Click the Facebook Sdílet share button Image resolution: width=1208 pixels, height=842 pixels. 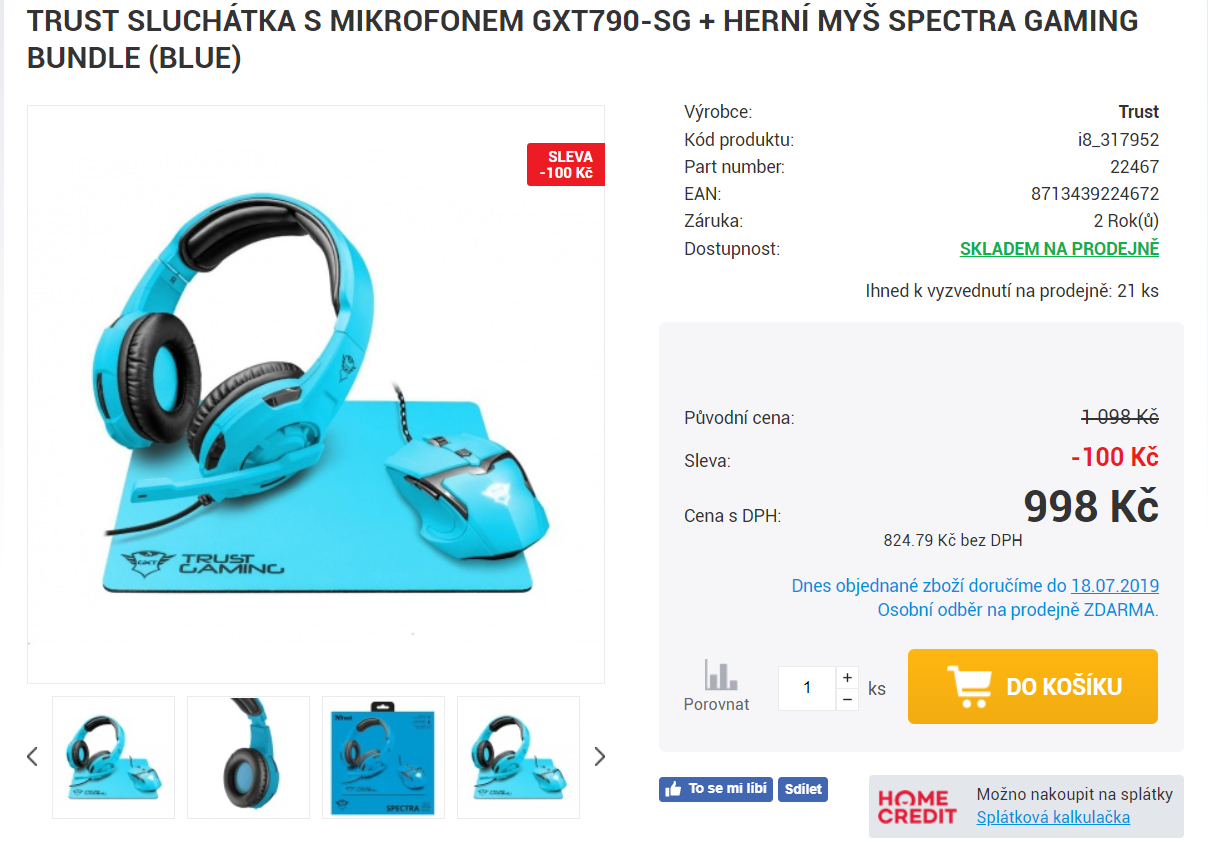pyautogui.click(x=803, y=789)
